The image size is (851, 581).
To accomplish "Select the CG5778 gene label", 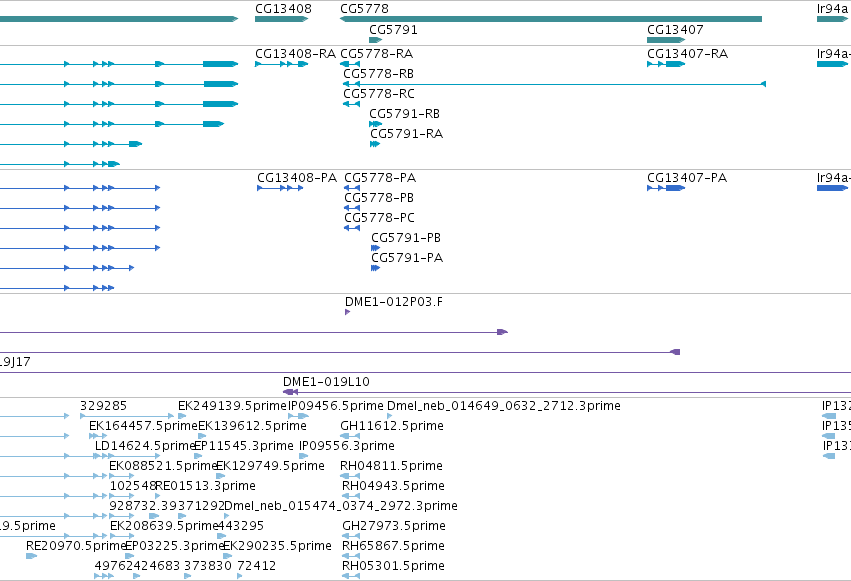I will 364,9.
